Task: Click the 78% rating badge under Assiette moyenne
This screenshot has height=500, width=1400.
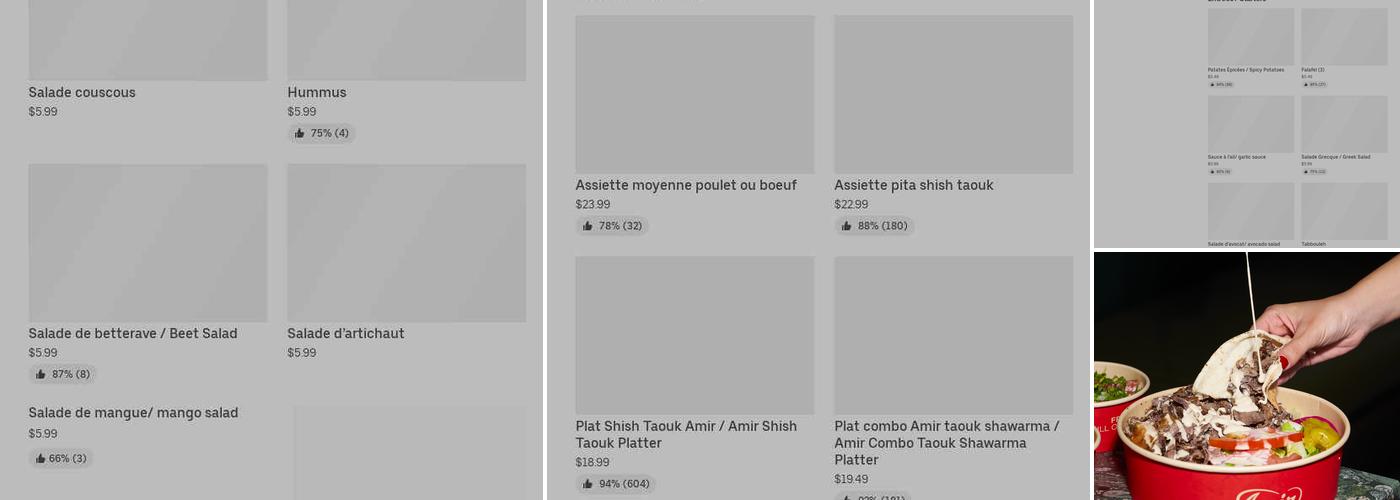Action: pos(612,226)
